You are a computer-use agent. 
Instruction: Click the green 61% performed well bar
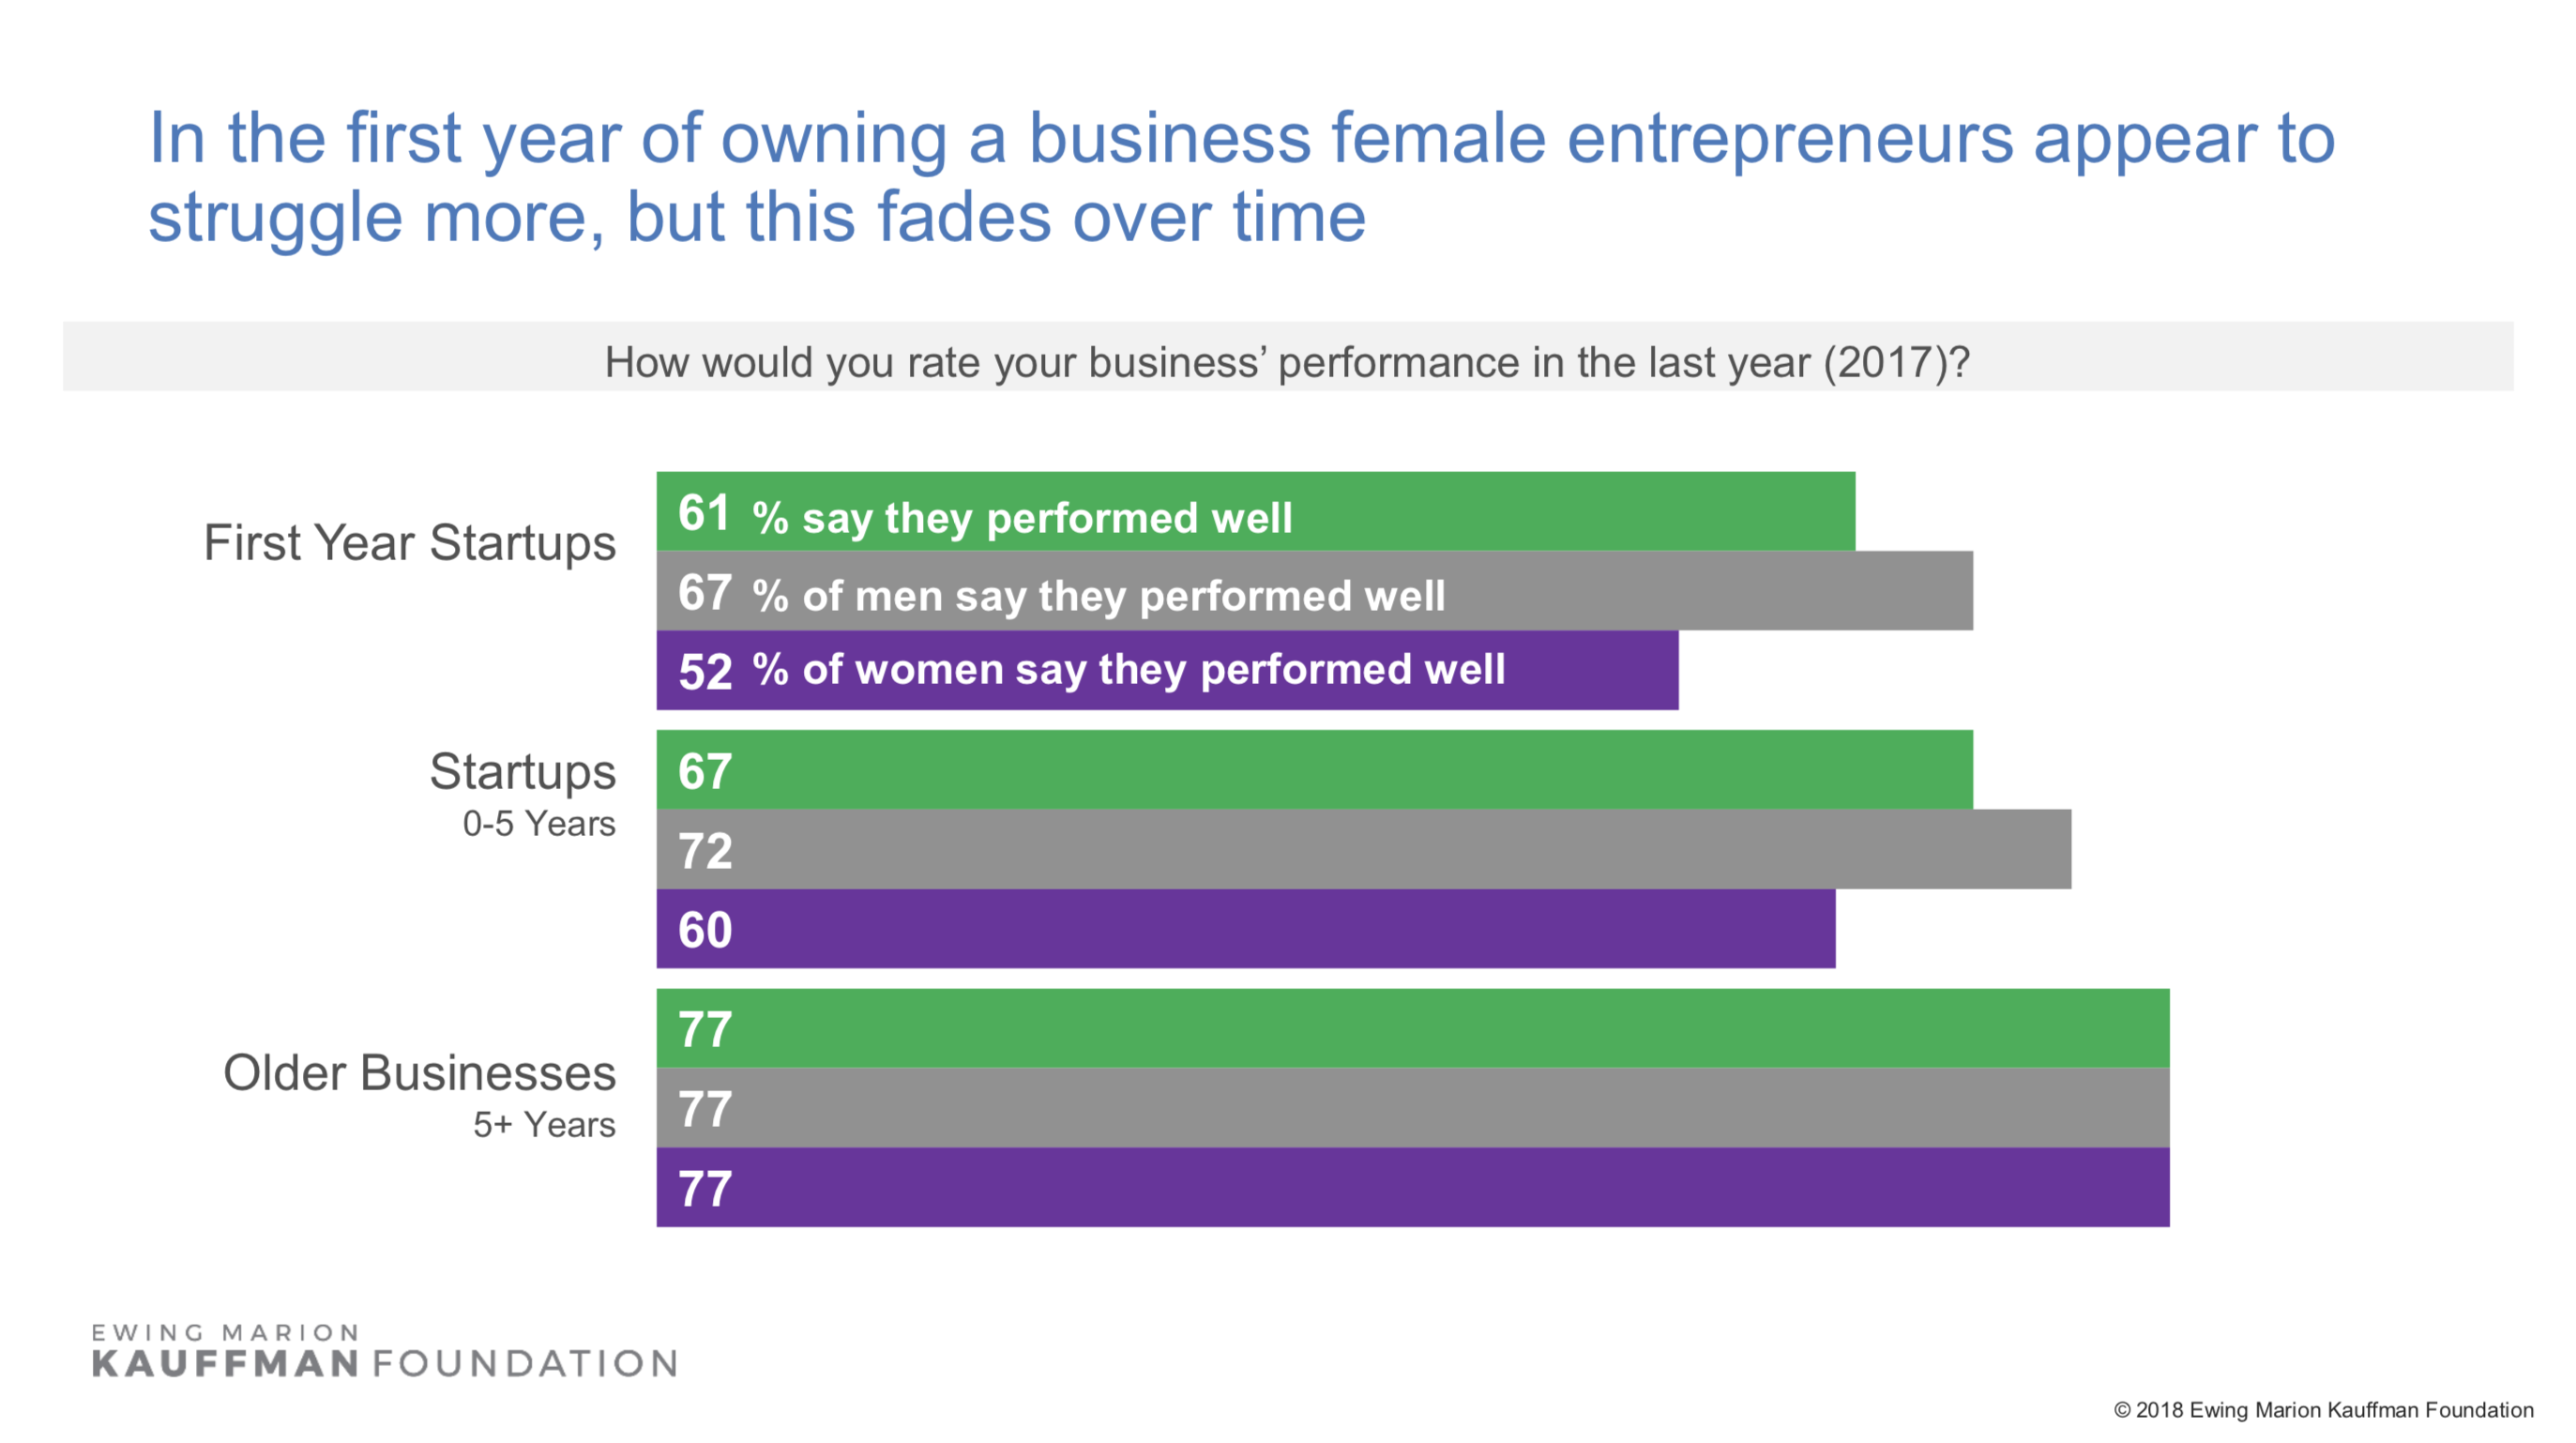(x=1255, y=511)
